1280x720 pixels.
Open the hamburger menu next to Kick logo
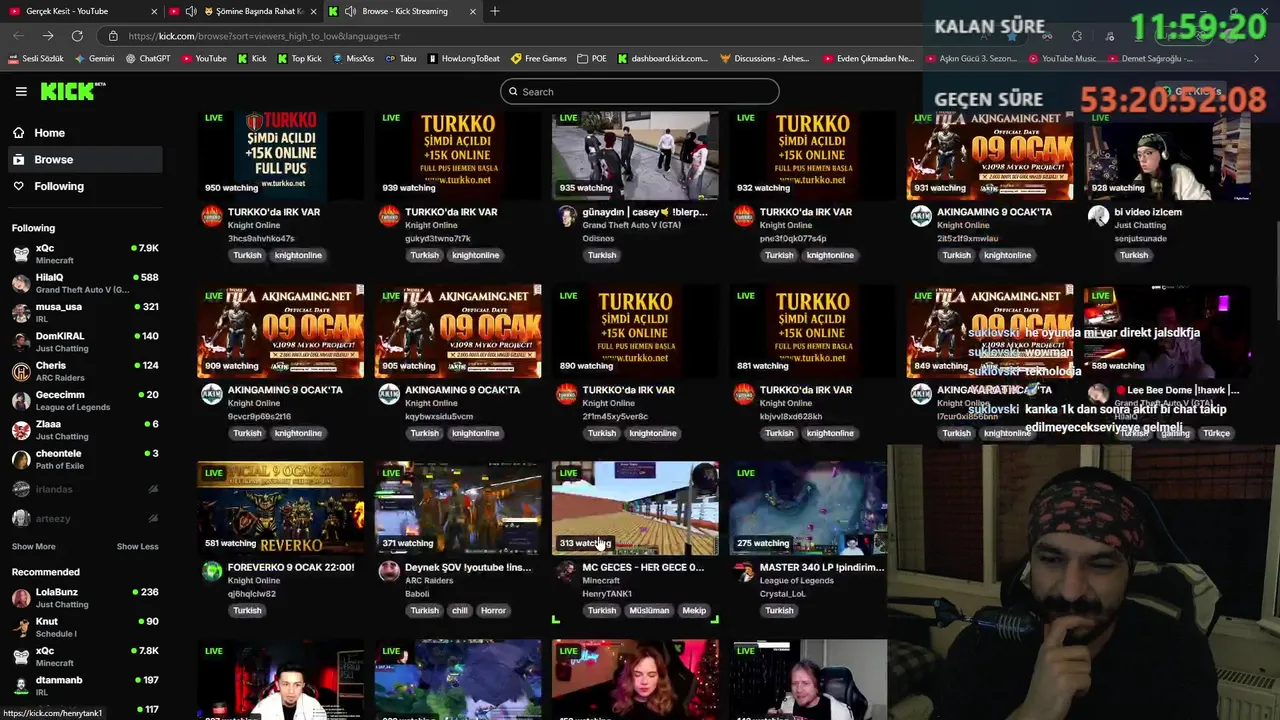pos(21,91)
